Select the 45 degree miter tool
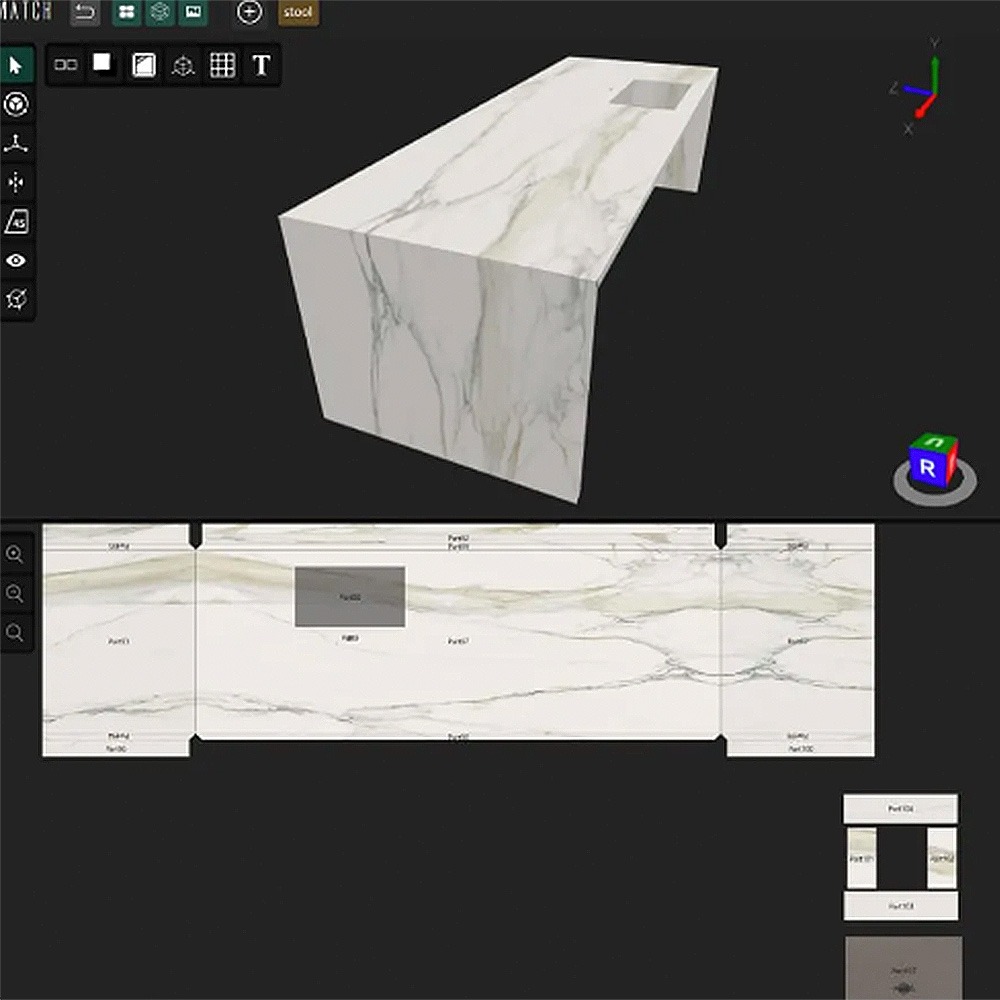This screenshot has width=1000, height=1000. 17,221
